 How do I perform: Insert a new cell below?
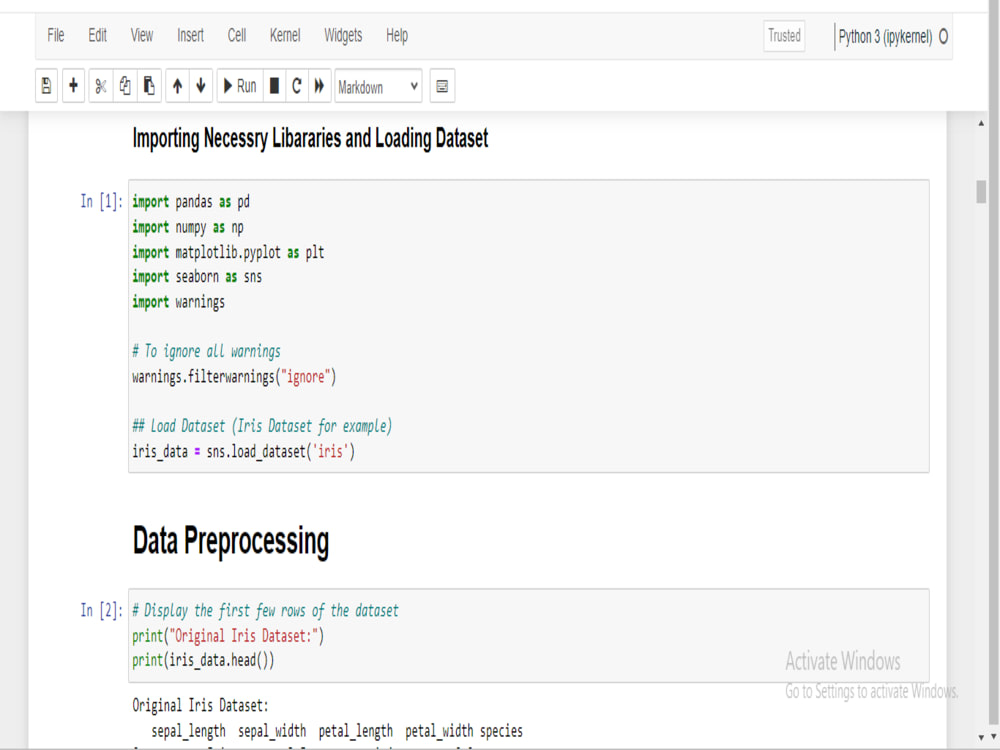72,86
